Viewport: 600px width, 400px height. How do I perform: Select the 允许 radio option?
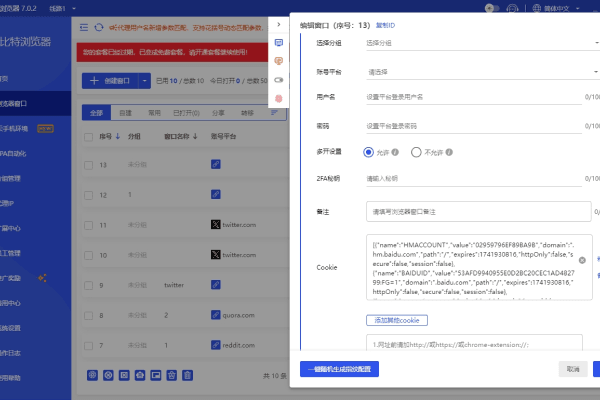(x=368, y=152)
